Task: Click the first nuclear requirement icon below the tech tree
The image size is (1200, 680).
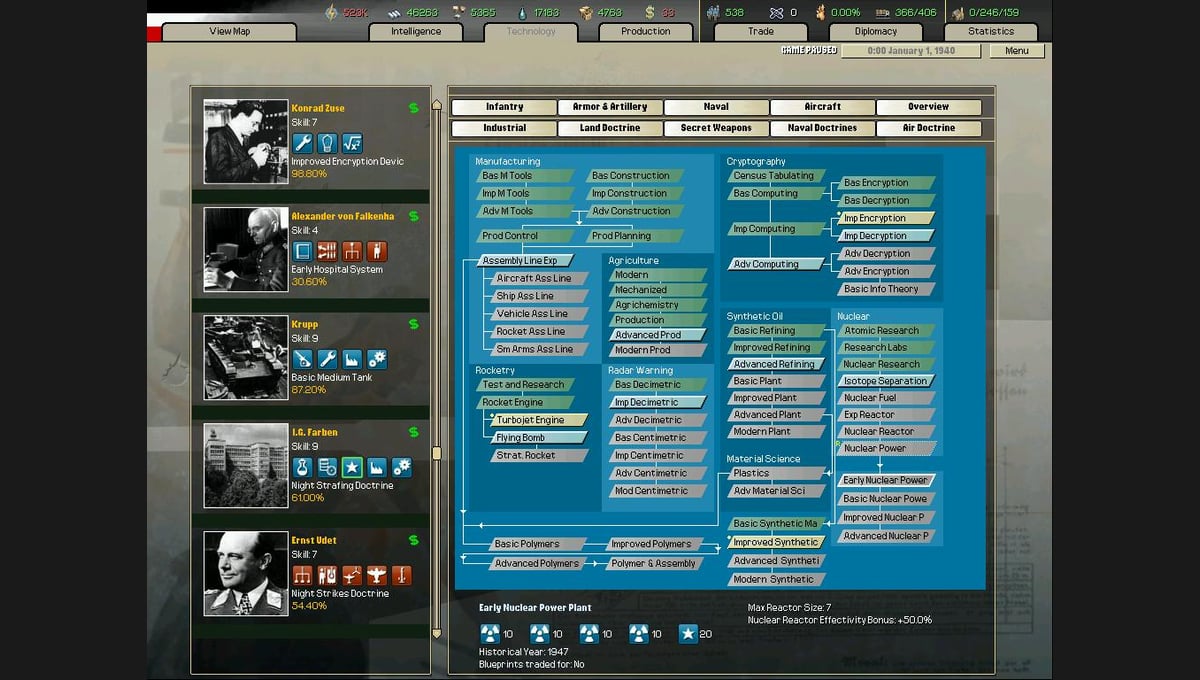Action: (490, 634)
